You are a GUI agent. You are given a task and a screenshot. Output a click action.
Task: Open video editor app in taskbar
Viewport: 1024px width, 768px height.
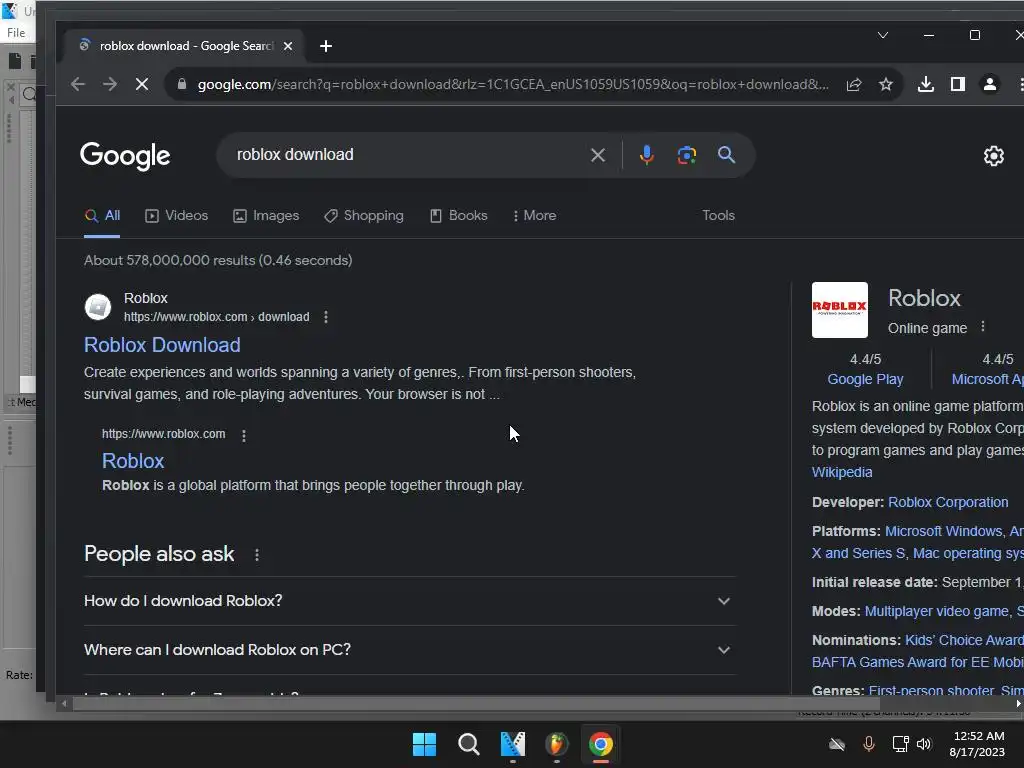[513, 744]
